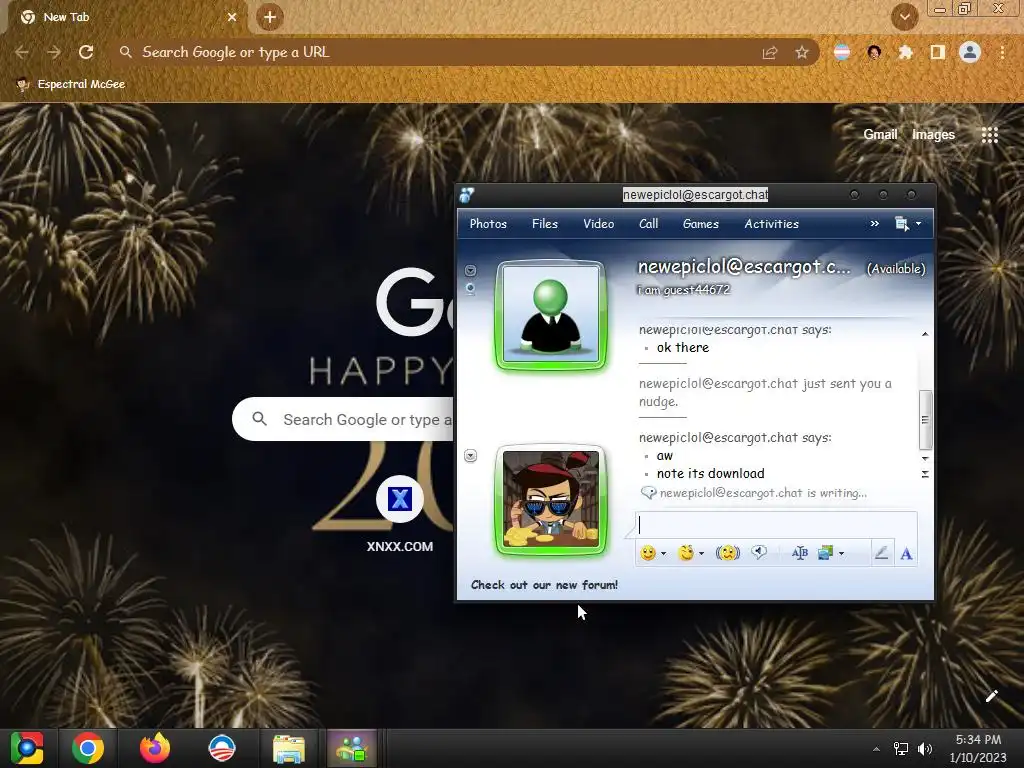The height and width of the screenshot is (768, 1024).
Task: Click the chat scroll up arrow
Action: pyautogui.click(x=925, y=334)
